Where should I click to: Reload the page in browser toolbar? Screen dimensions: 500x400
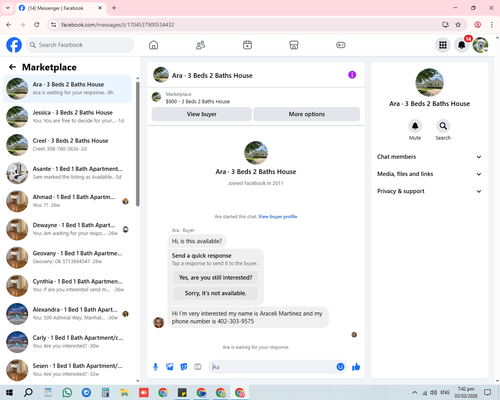point(37,25)
